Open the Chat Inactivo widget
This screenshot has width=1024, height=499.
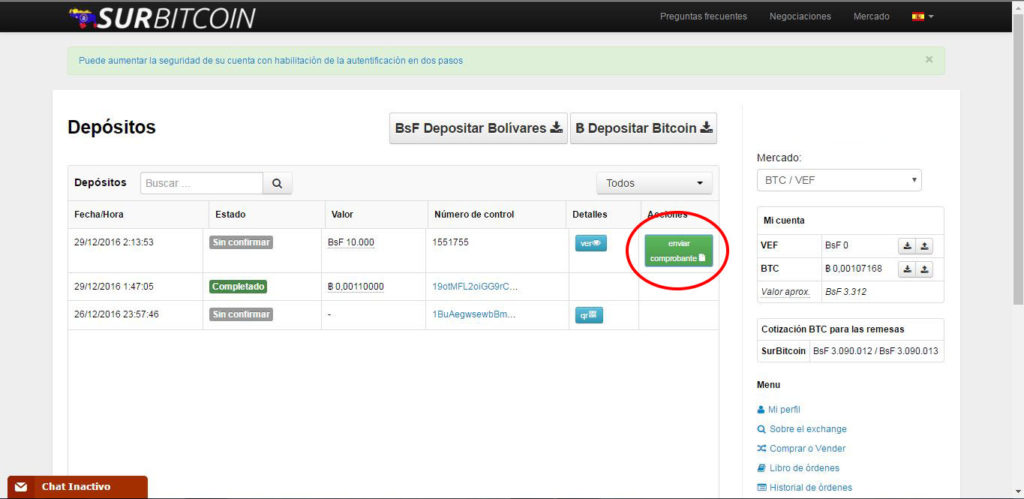(x=78, y=487)
